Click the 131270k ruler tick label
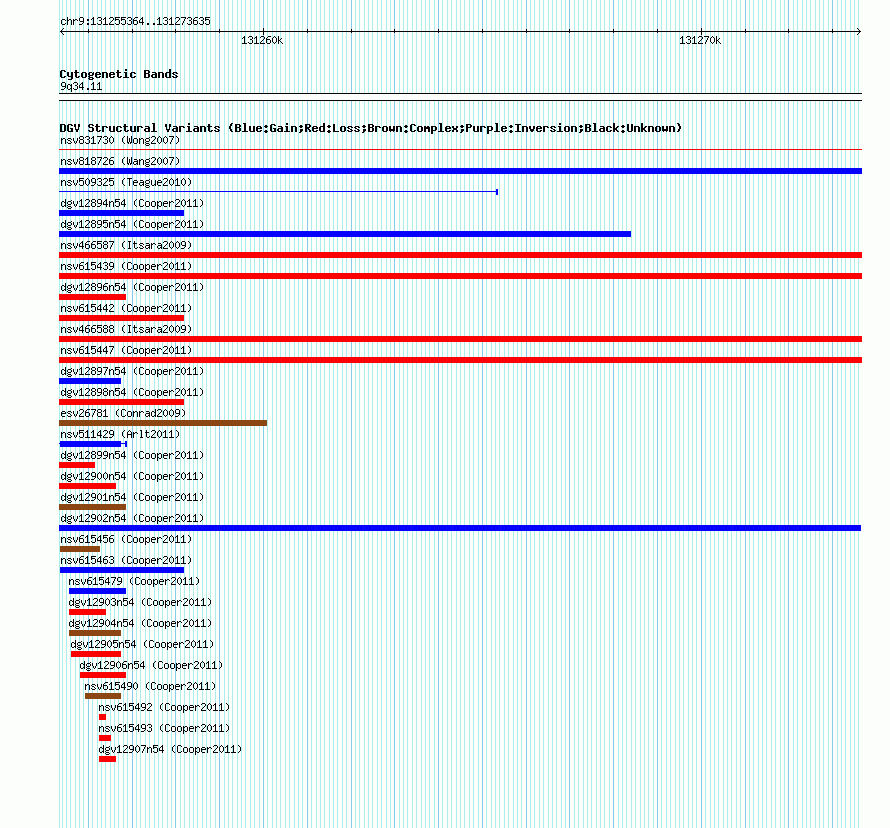 [x=700, y=40]
